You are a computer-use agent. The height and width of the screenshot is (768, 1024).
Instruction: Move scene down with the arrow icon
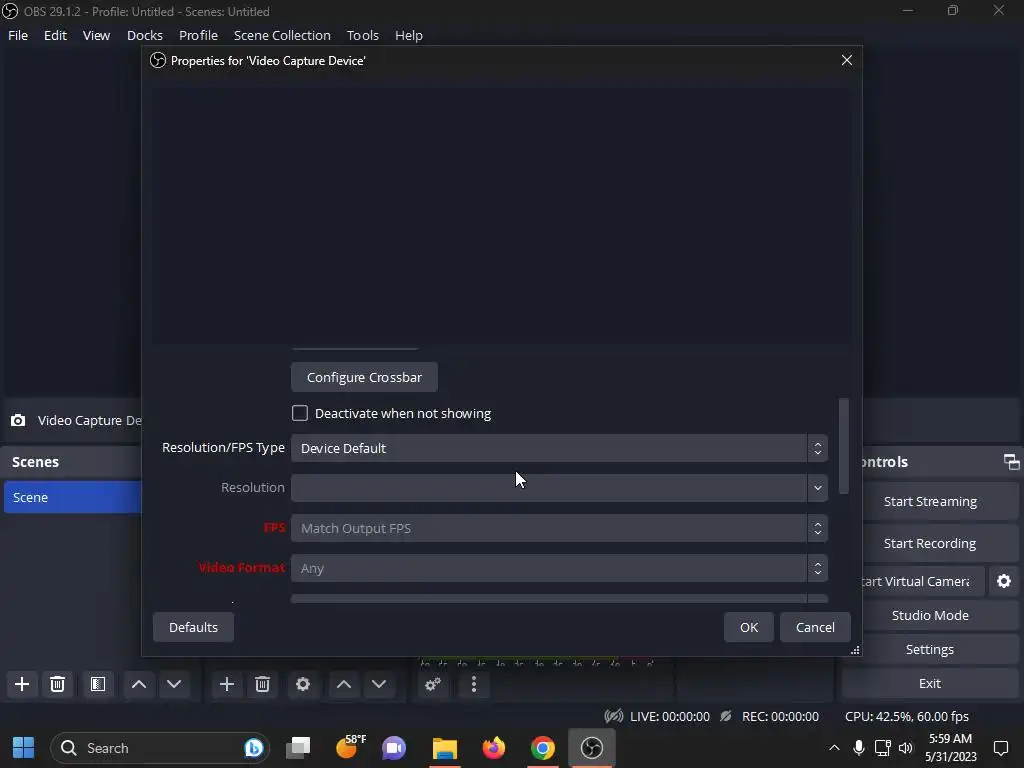pyautogui.click(x=174, y=684)
